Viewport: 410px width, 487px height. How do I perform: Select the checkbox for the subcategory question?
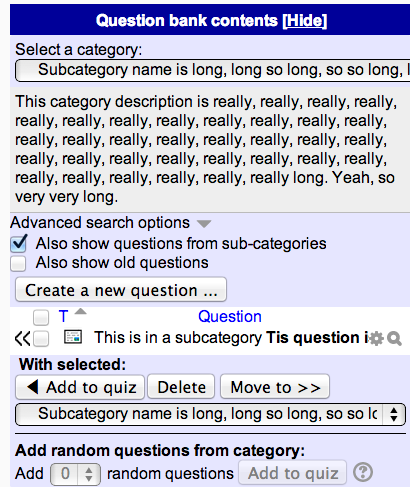pos(41,339)
